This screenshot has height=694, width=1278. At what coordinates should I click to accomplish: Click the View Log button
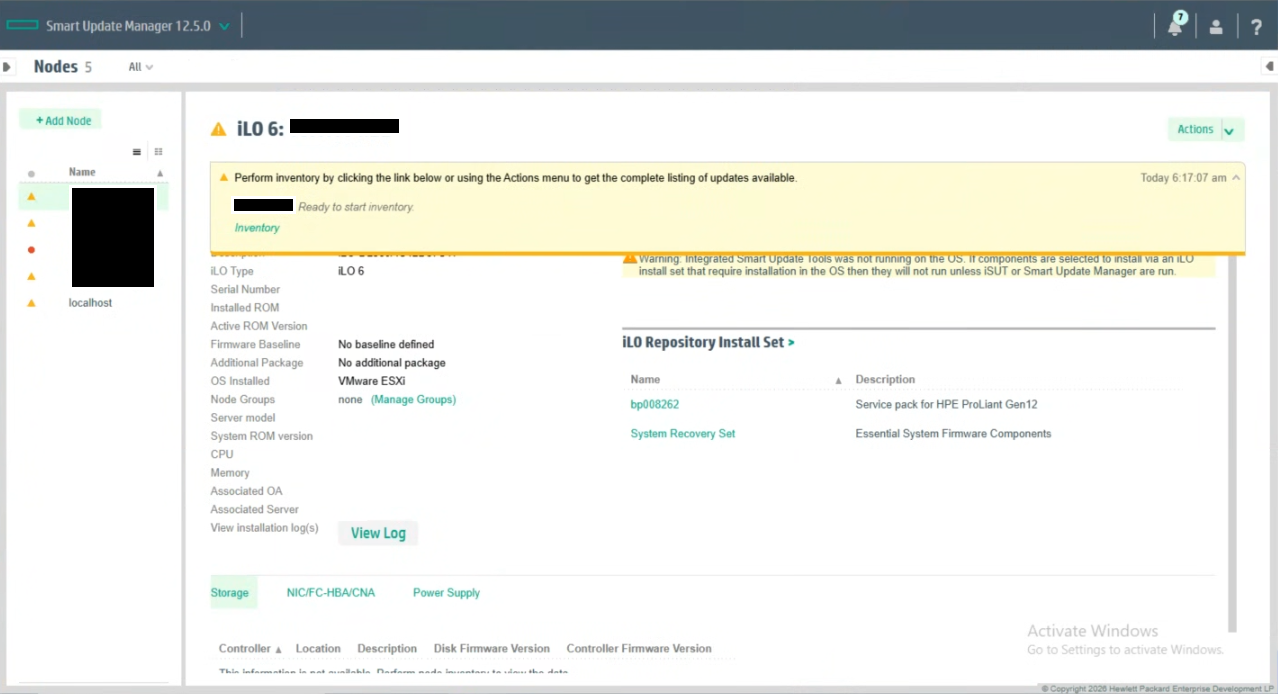tap(378, 533)
